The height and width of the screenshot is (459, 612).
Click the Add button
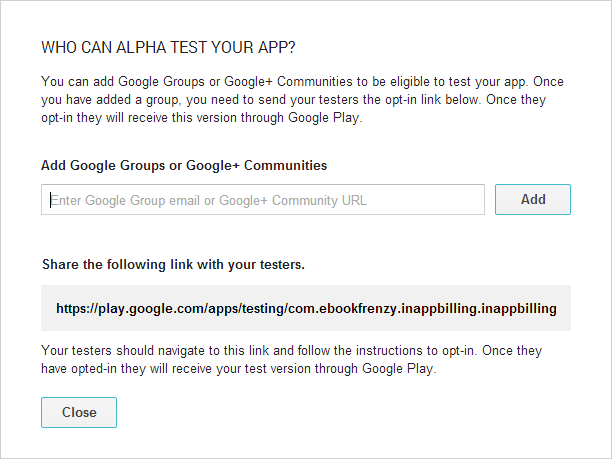tap(533, 199)
